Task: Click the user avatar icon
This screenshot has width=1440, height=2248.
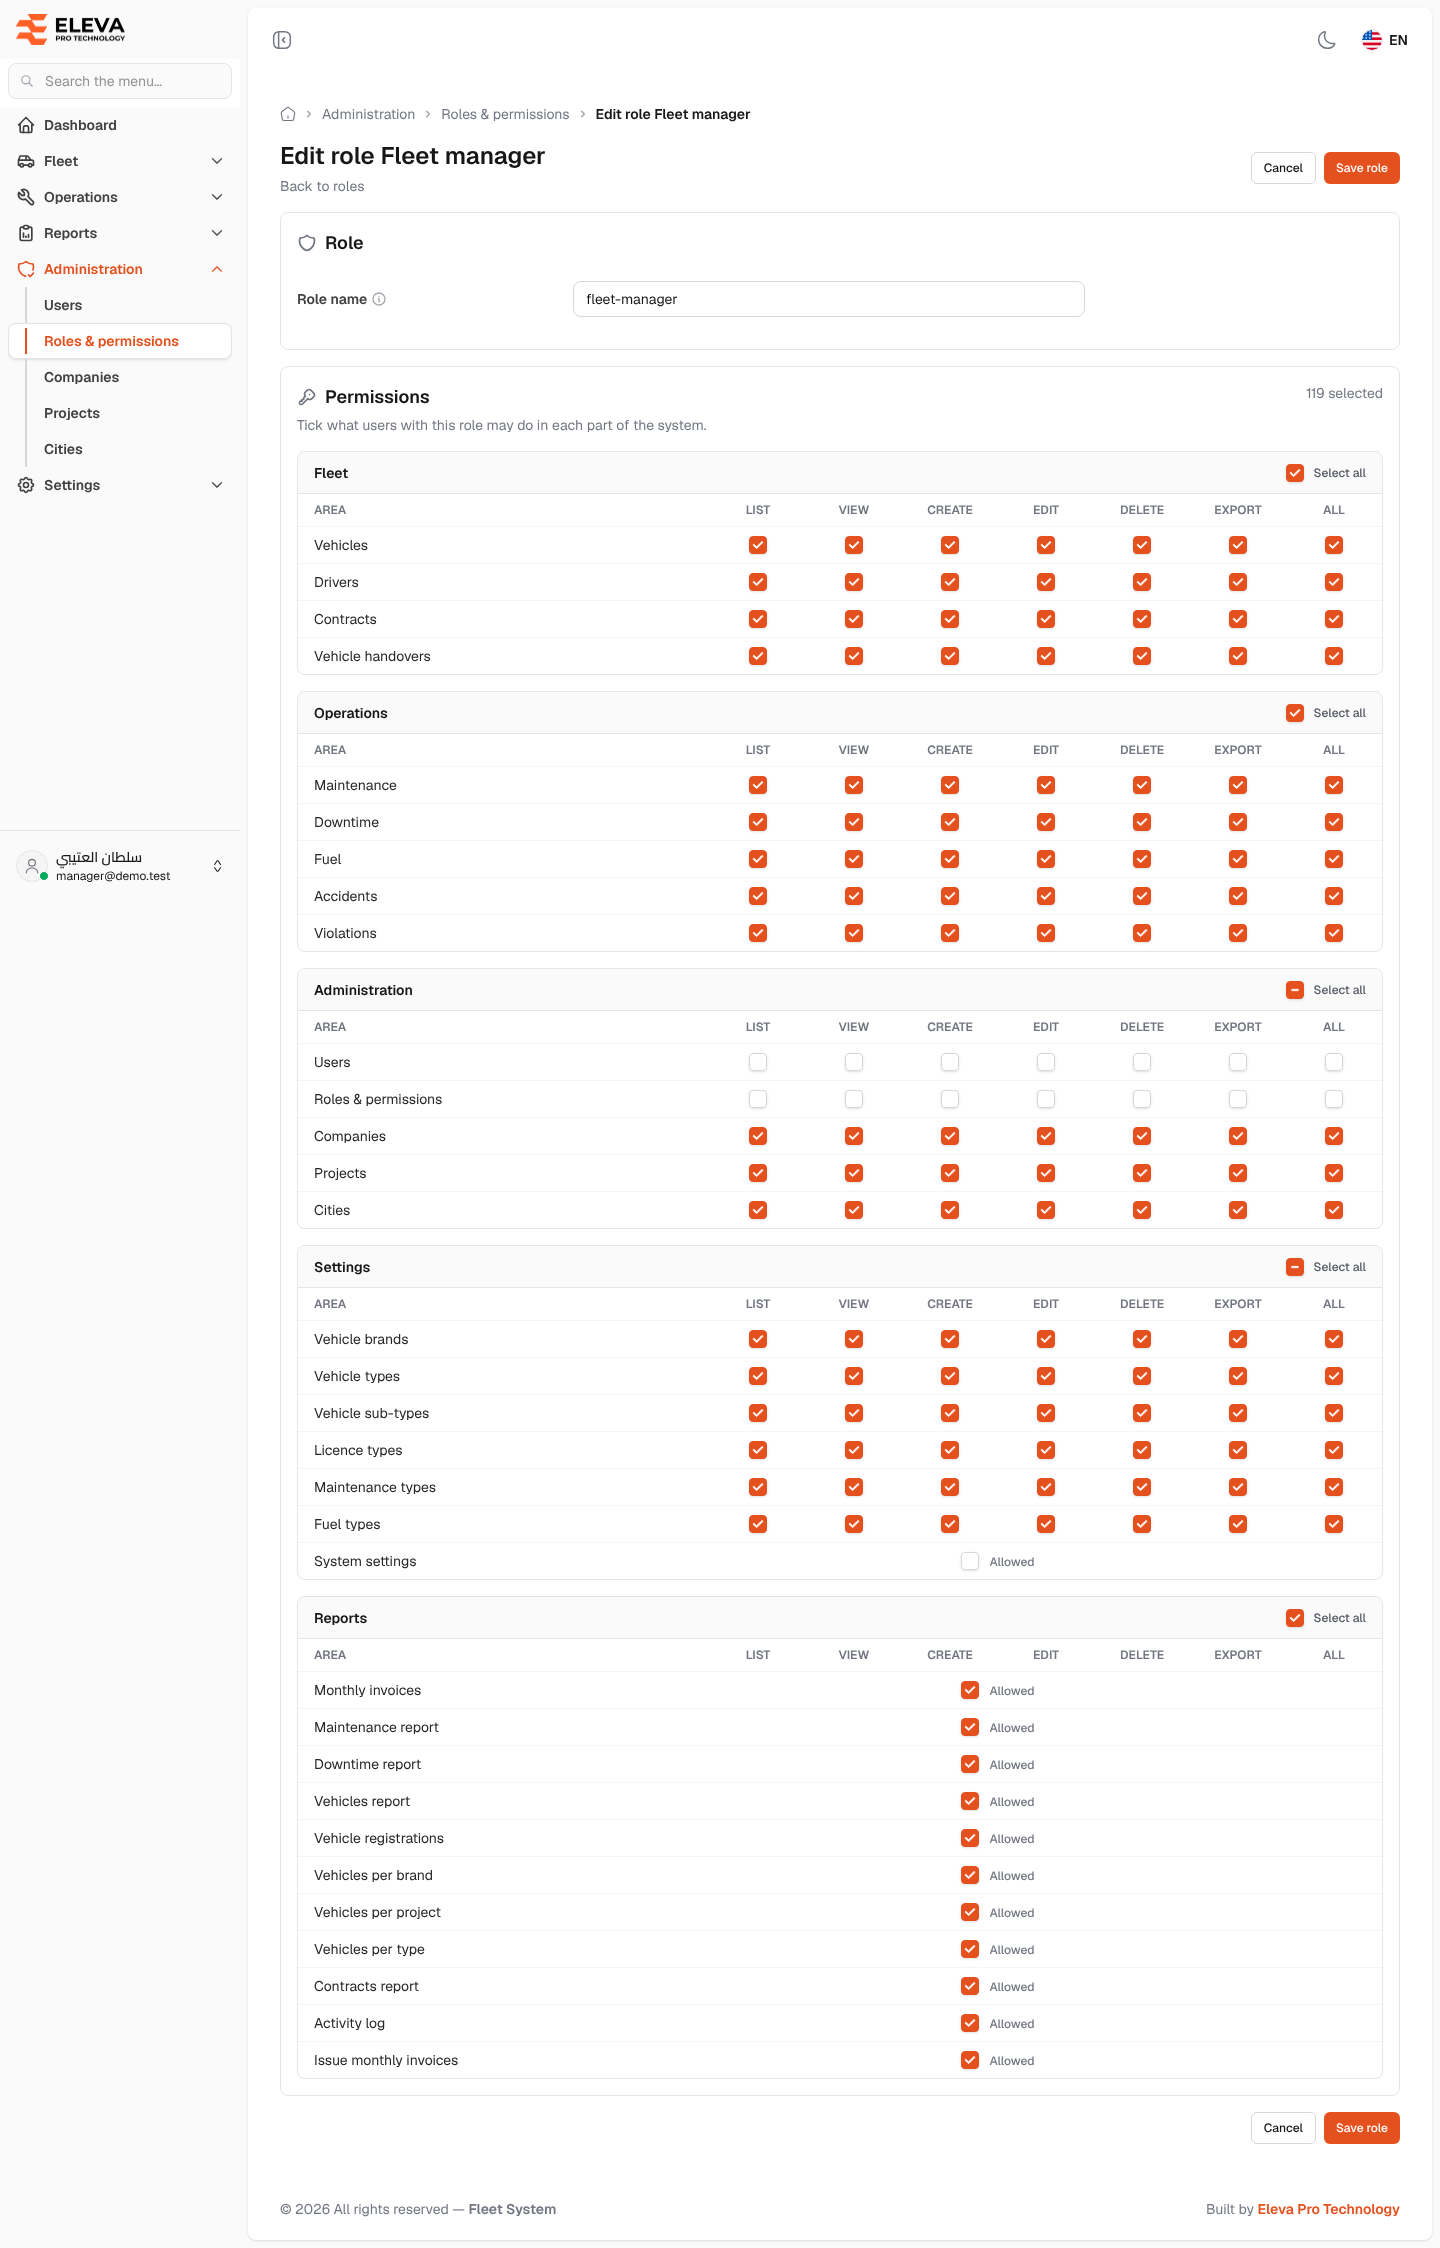Action: (32, 866)
